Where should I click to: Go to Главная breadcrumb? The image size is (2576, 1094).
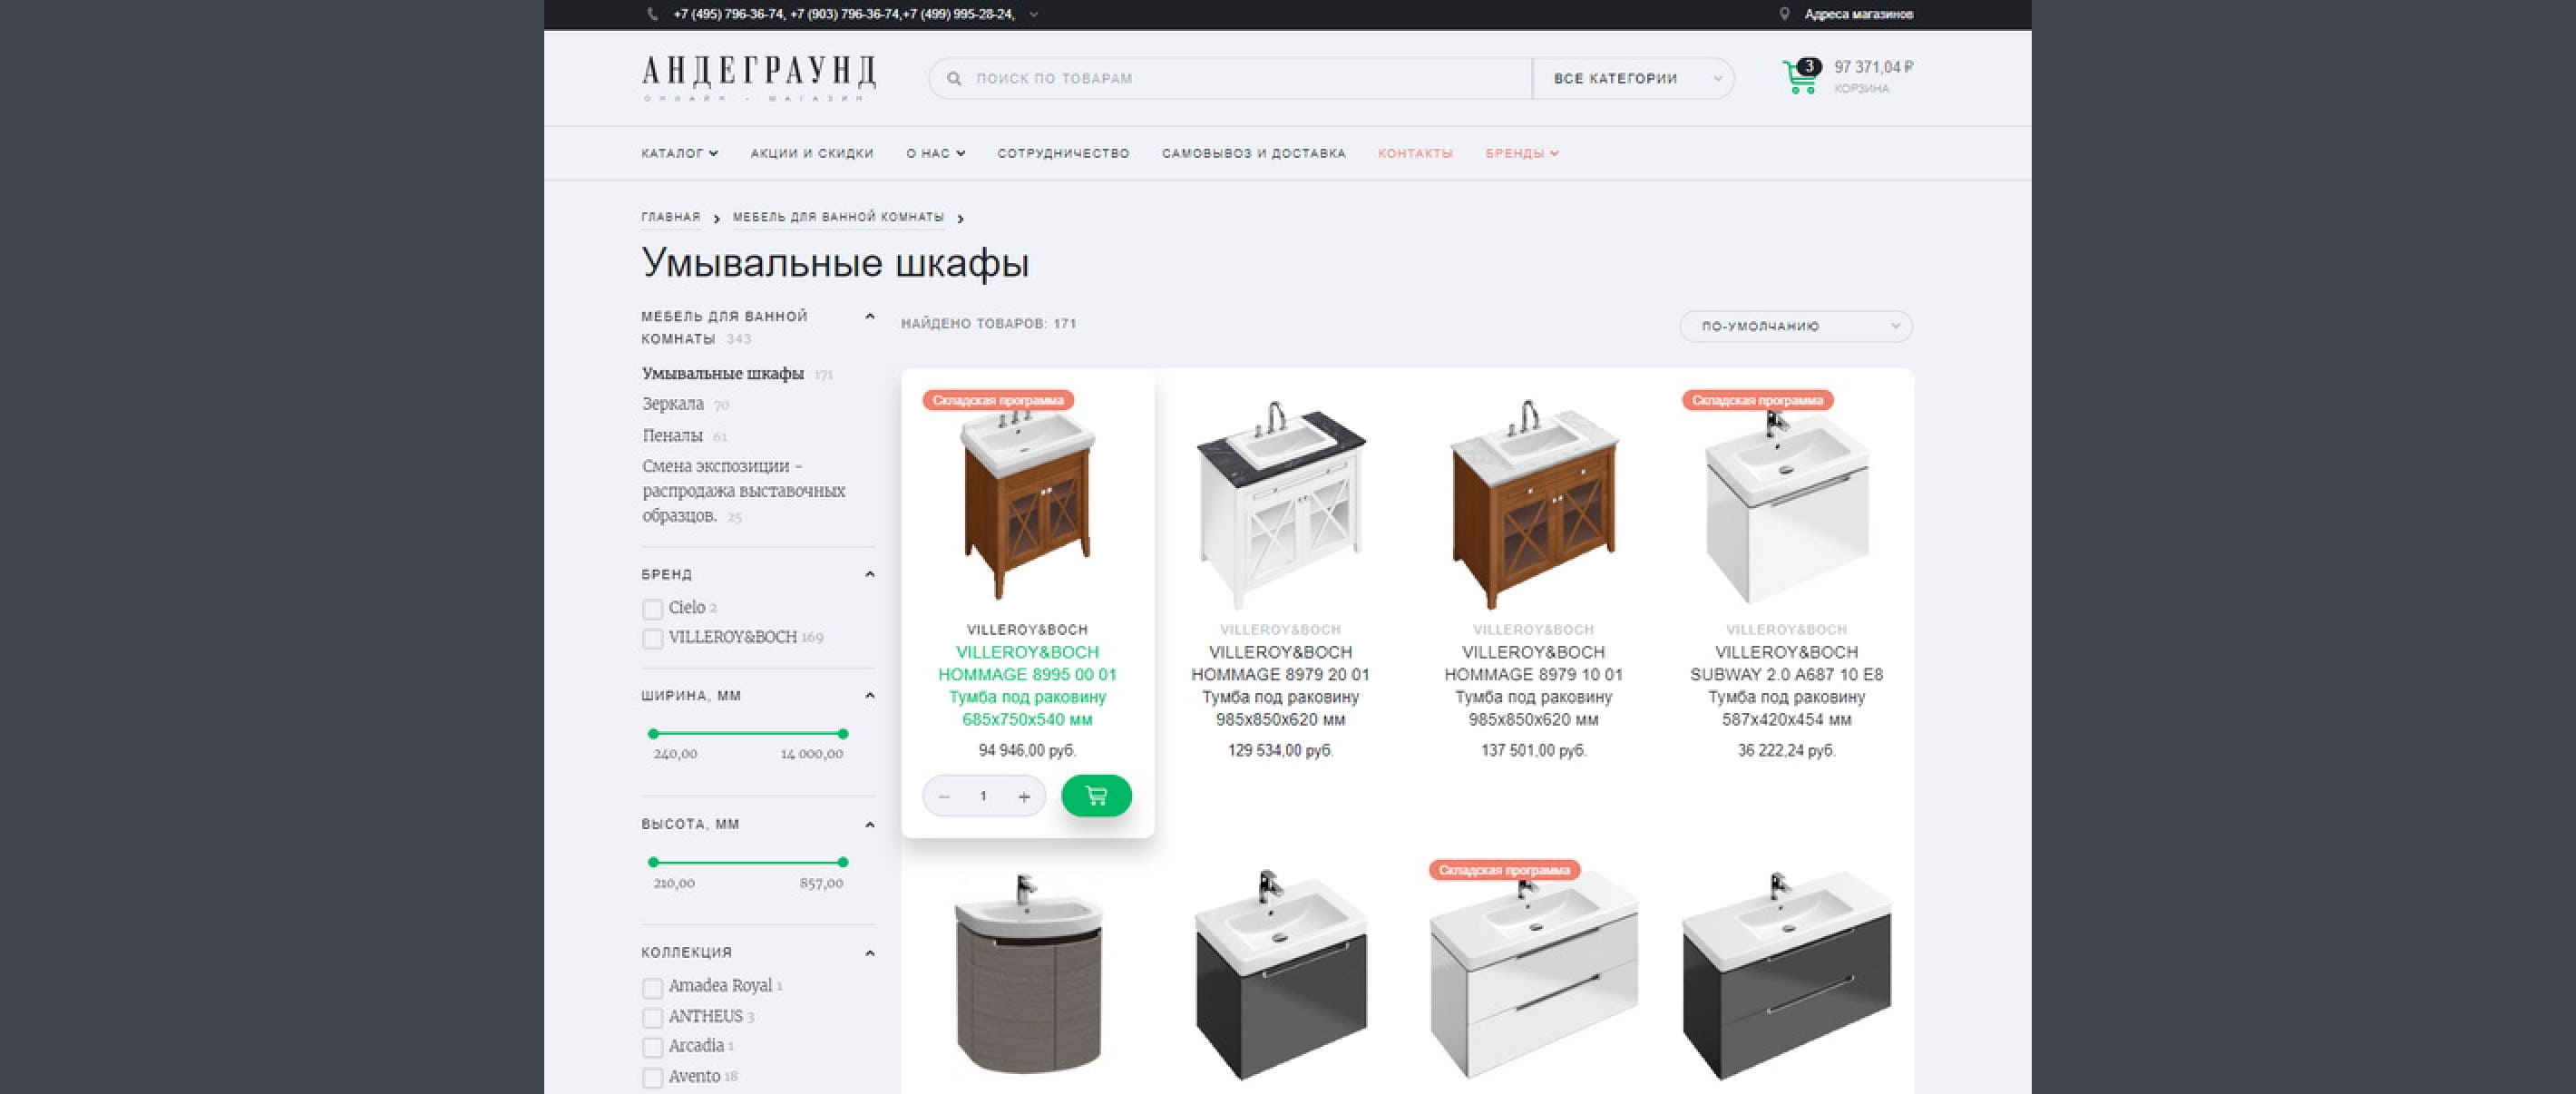670,217
